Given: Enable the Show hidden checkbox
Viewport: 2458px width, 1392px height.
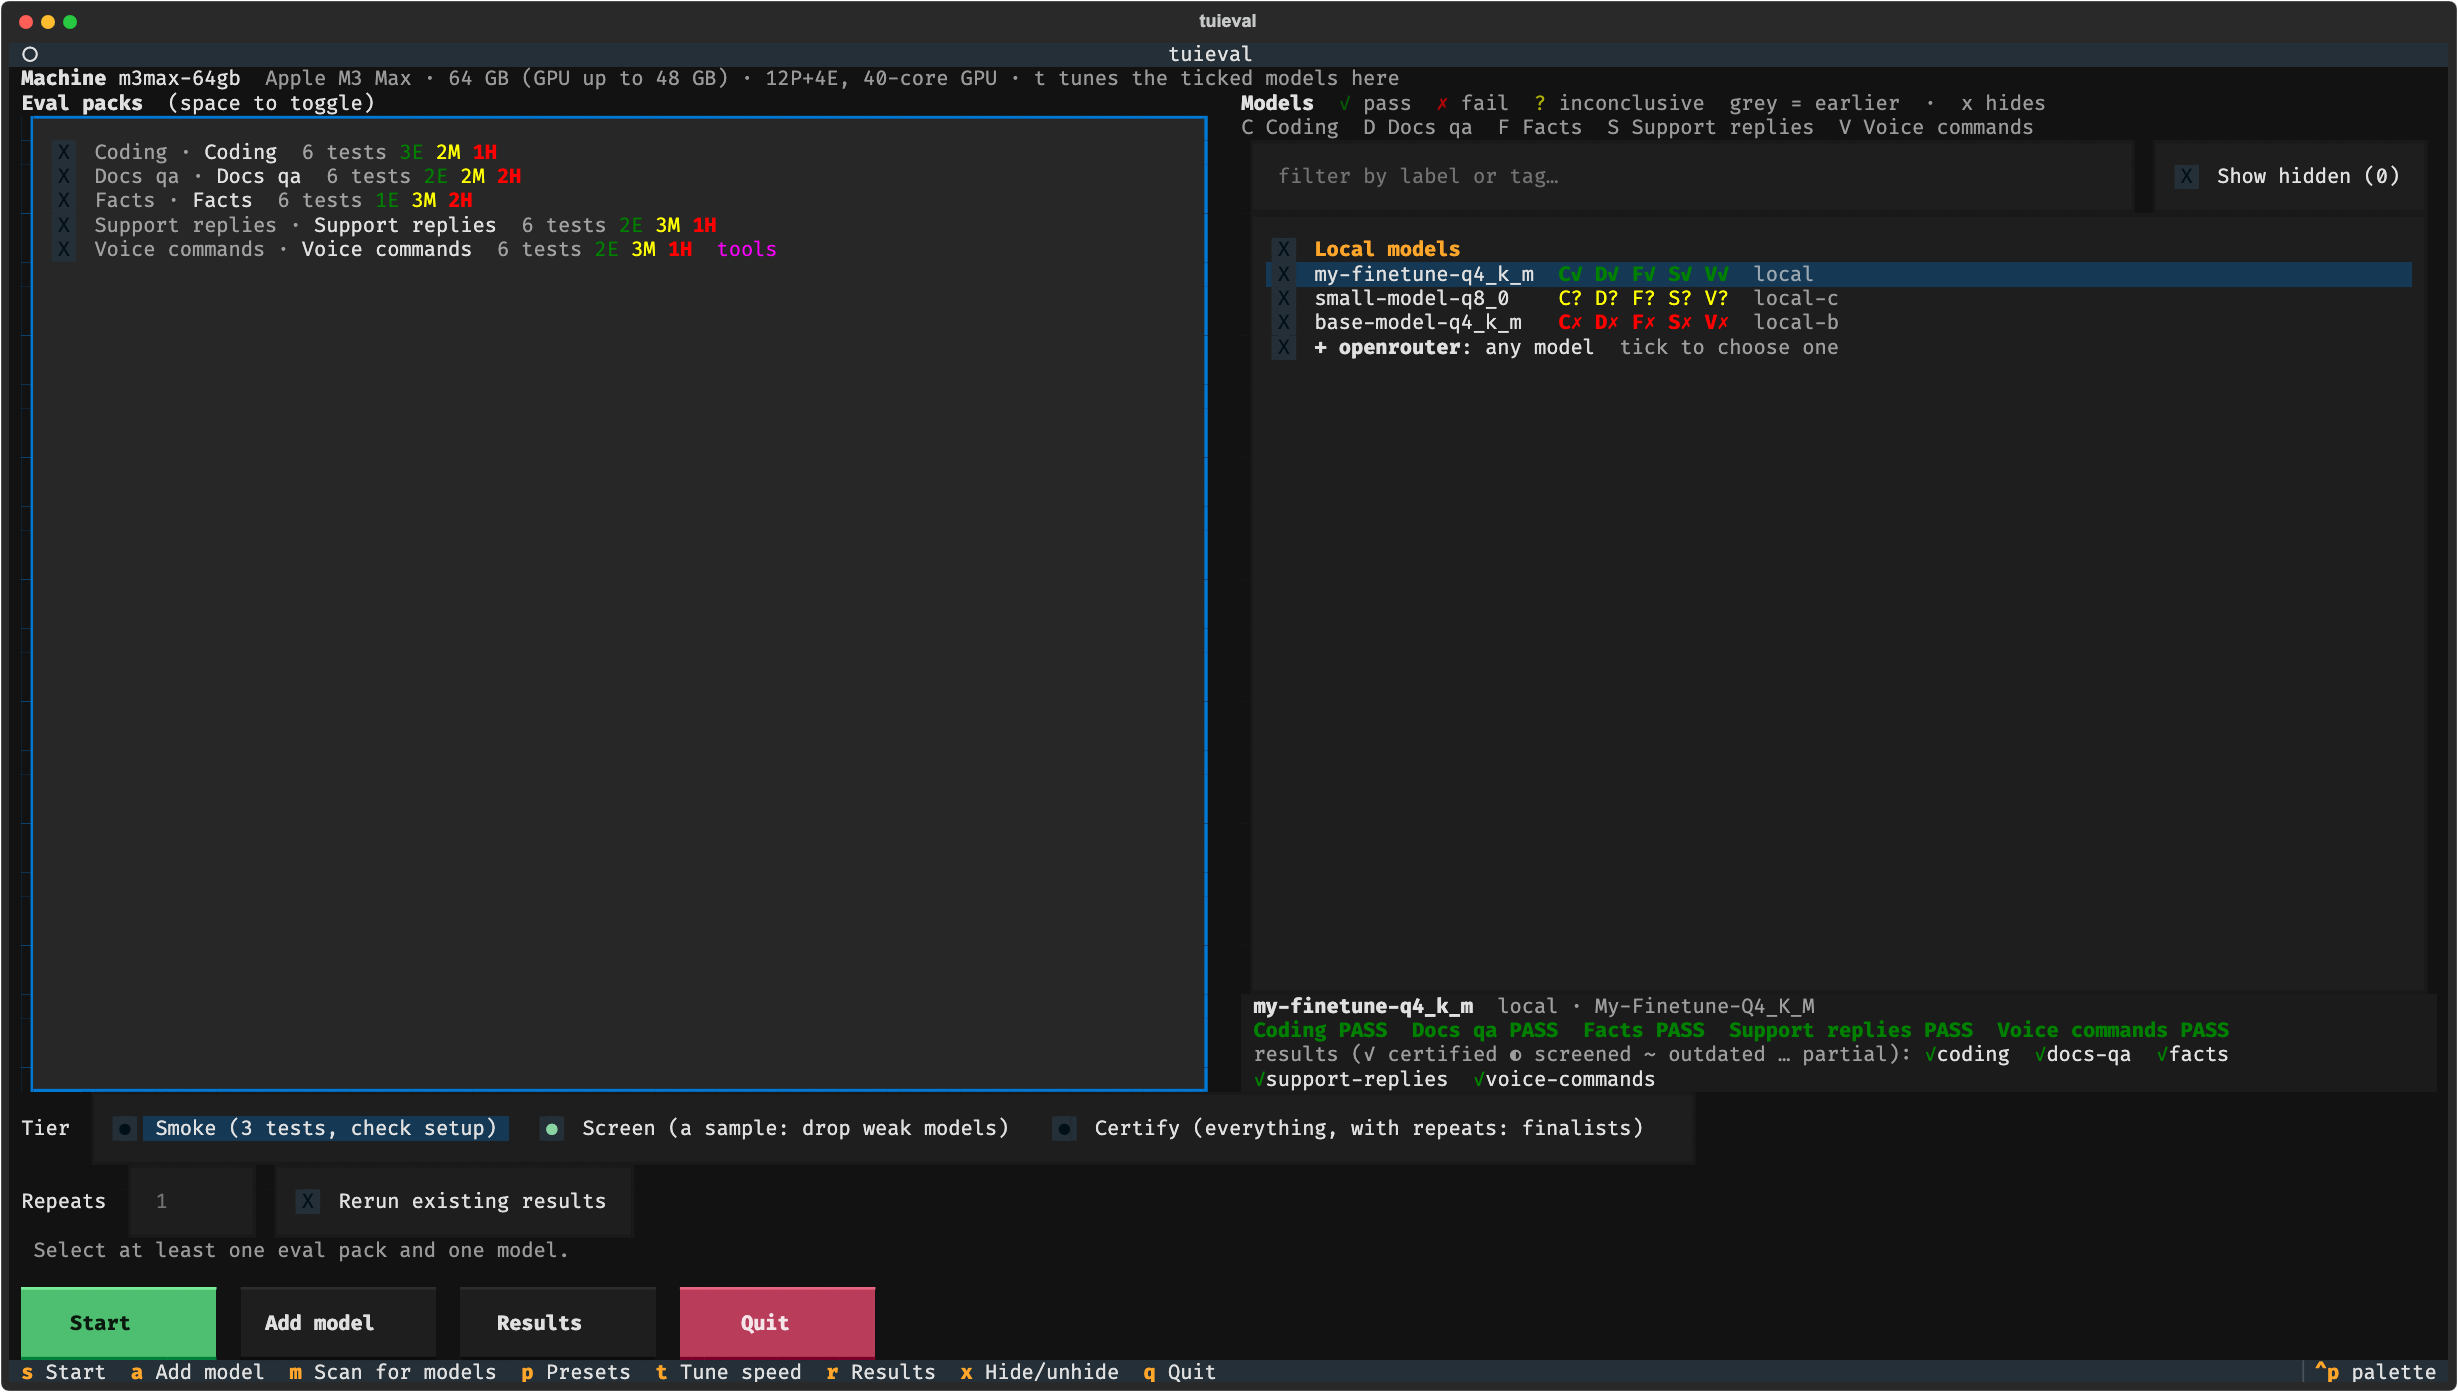Looking at the screenshot, I should coord(2187,176).
